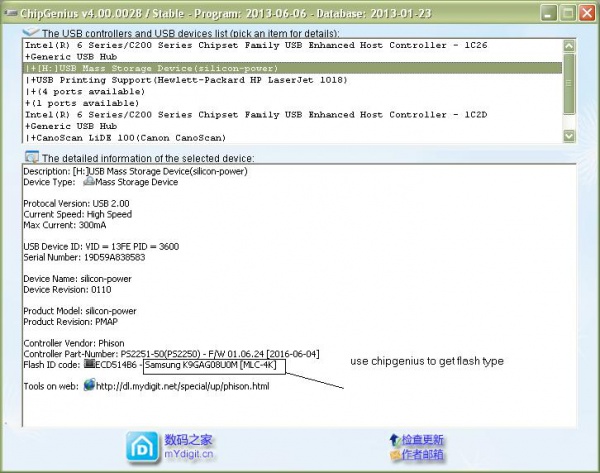Click the magnifier icon beside detailed information header
Screen dimensions: 600x473
32,157
